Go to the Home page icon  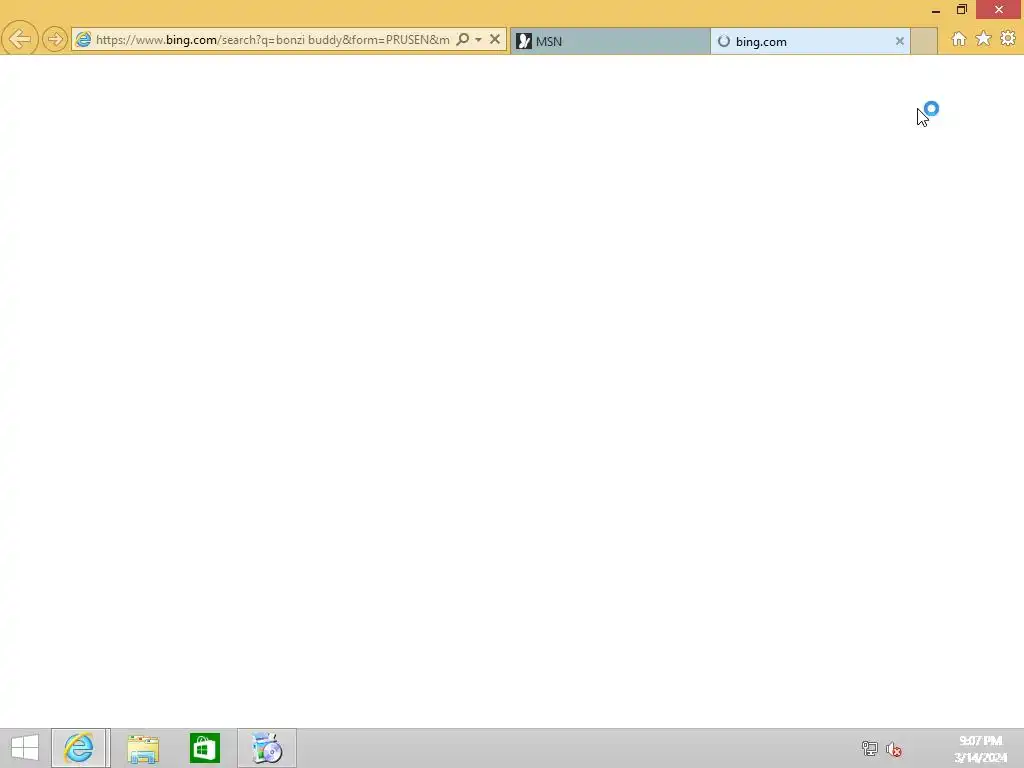pos(959,39)
